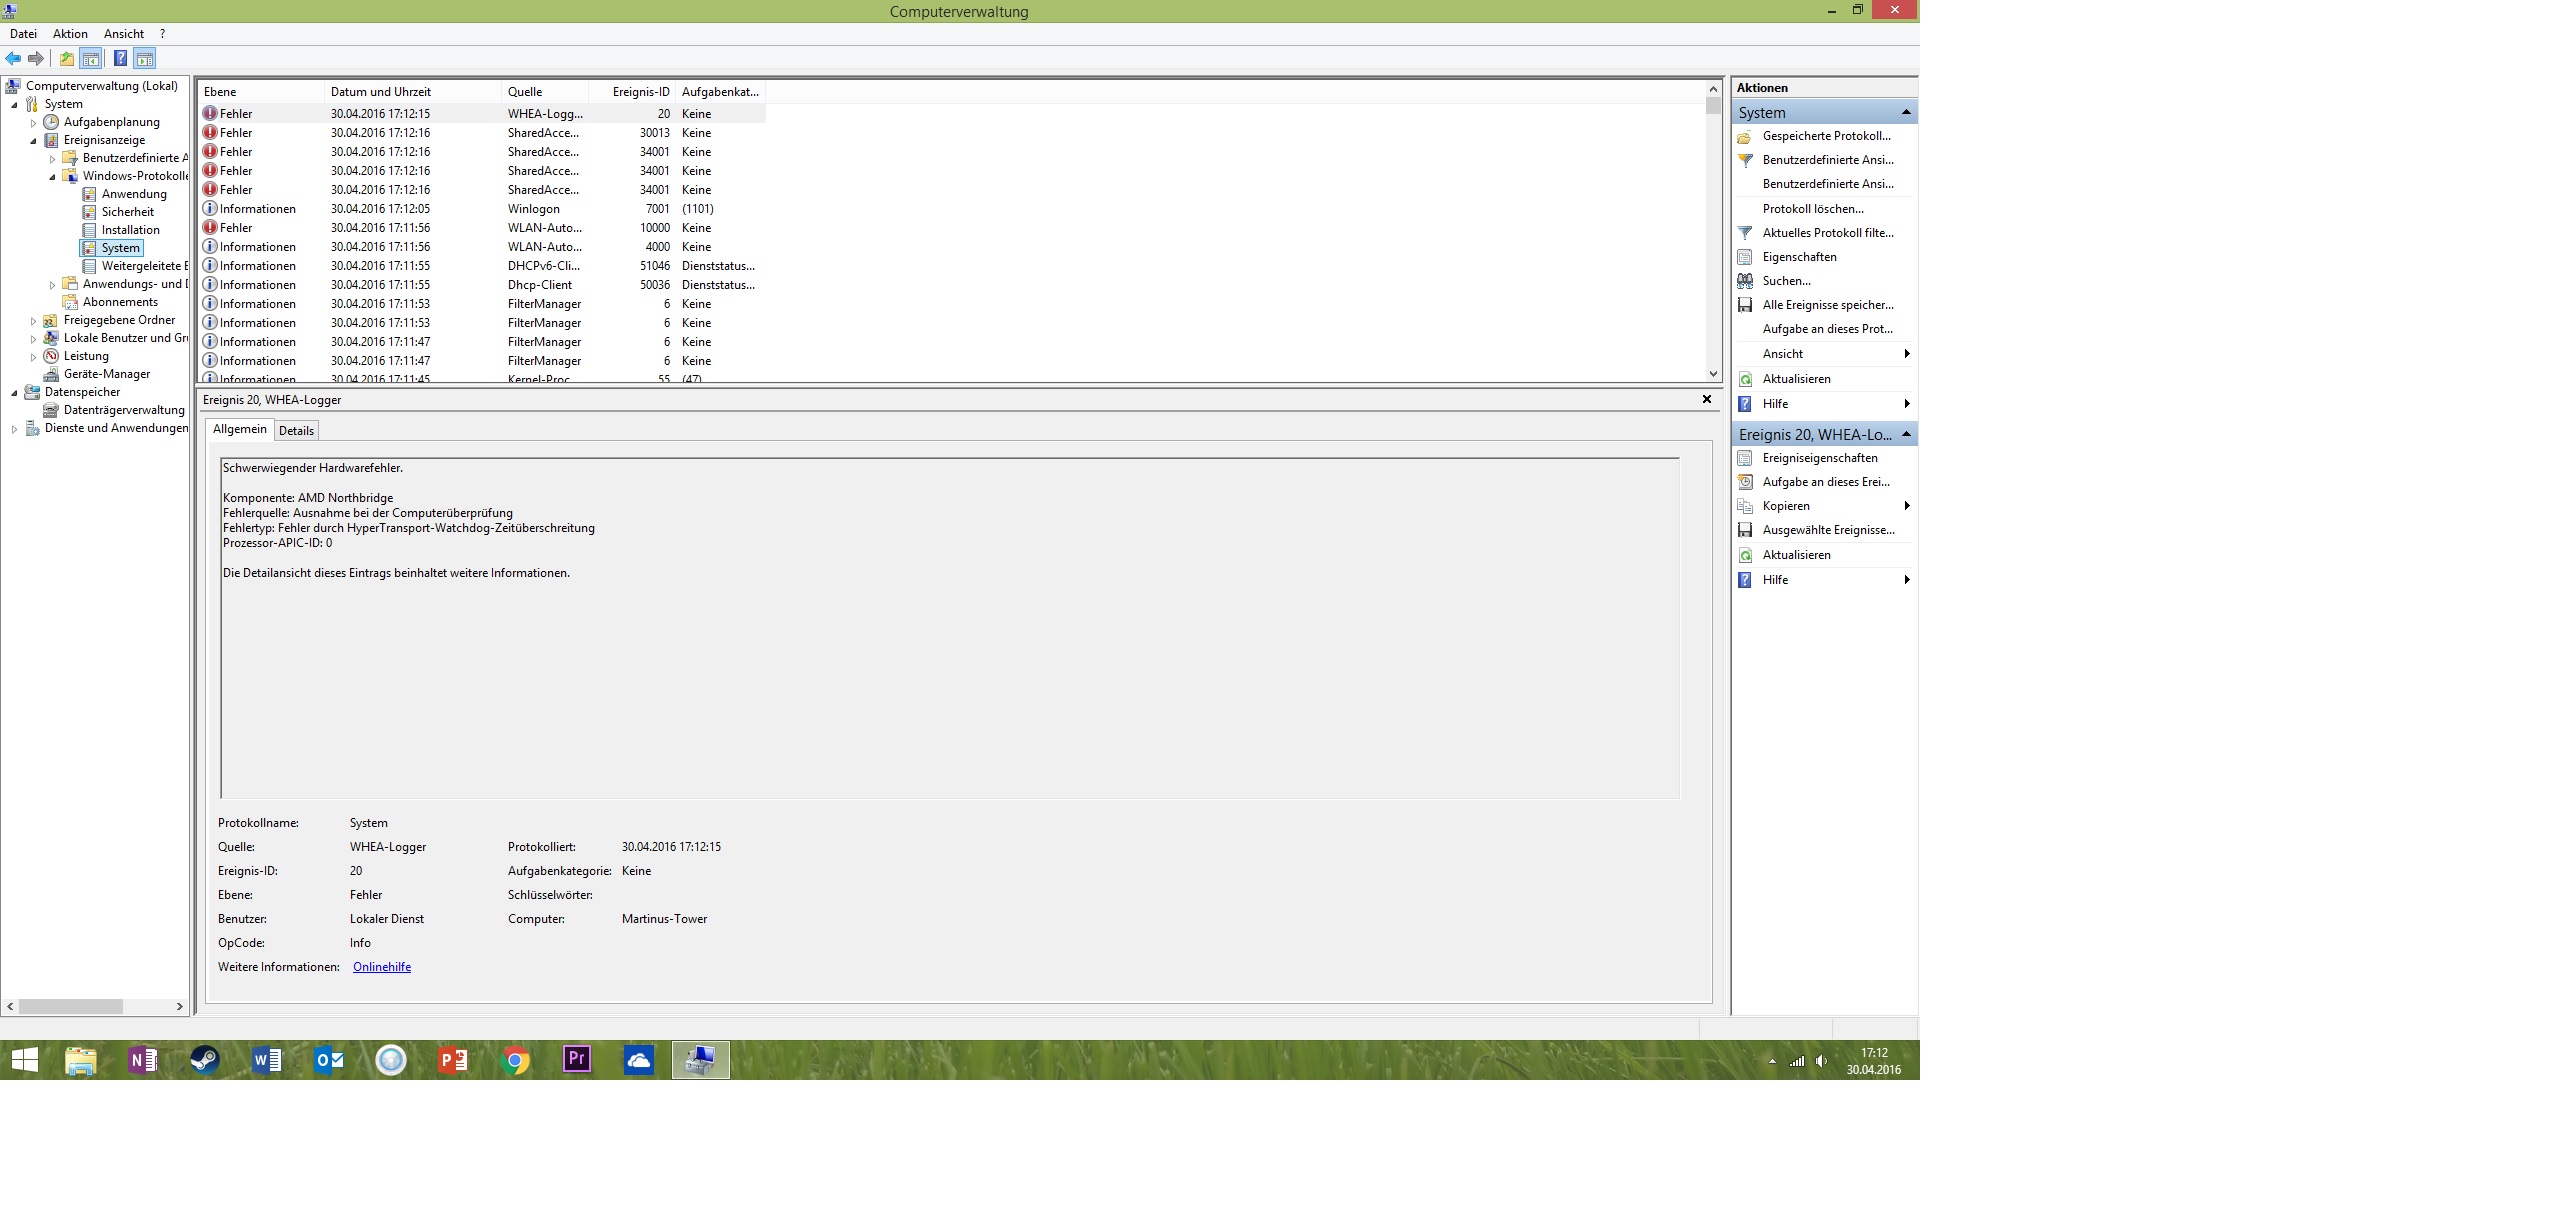Screen dimensions: 2556x1228
Task: Click the Suchen binoculars action icon
Action: (x=1745, y=281)
